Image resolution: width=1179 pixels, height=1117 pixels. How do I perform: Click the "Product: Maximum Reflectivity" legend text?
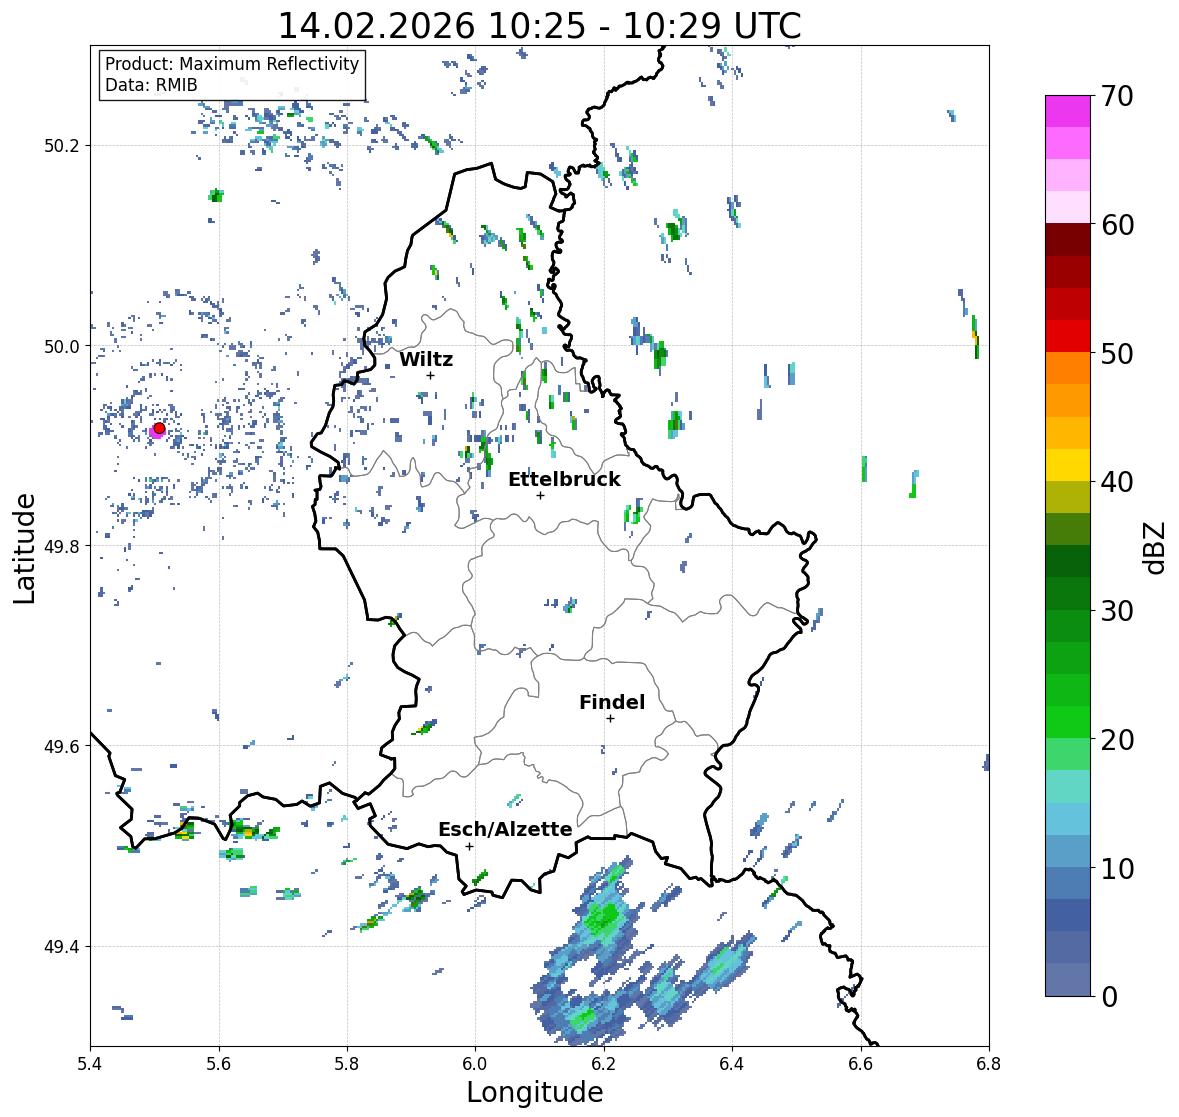(x=232, y=64)
